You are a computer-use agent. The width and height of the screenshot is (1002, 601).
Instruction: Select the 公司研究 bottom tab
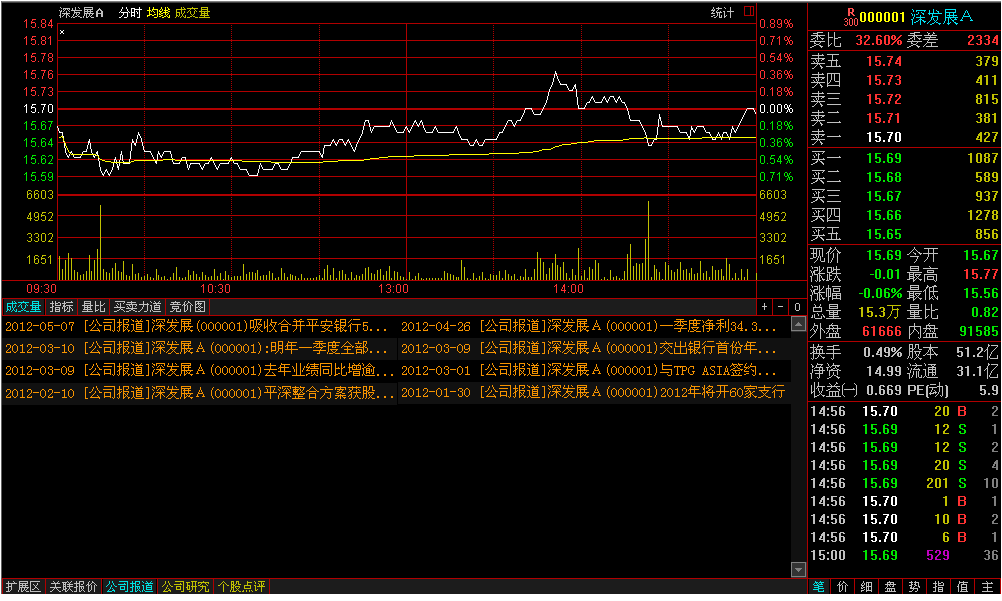coord(185,586)
